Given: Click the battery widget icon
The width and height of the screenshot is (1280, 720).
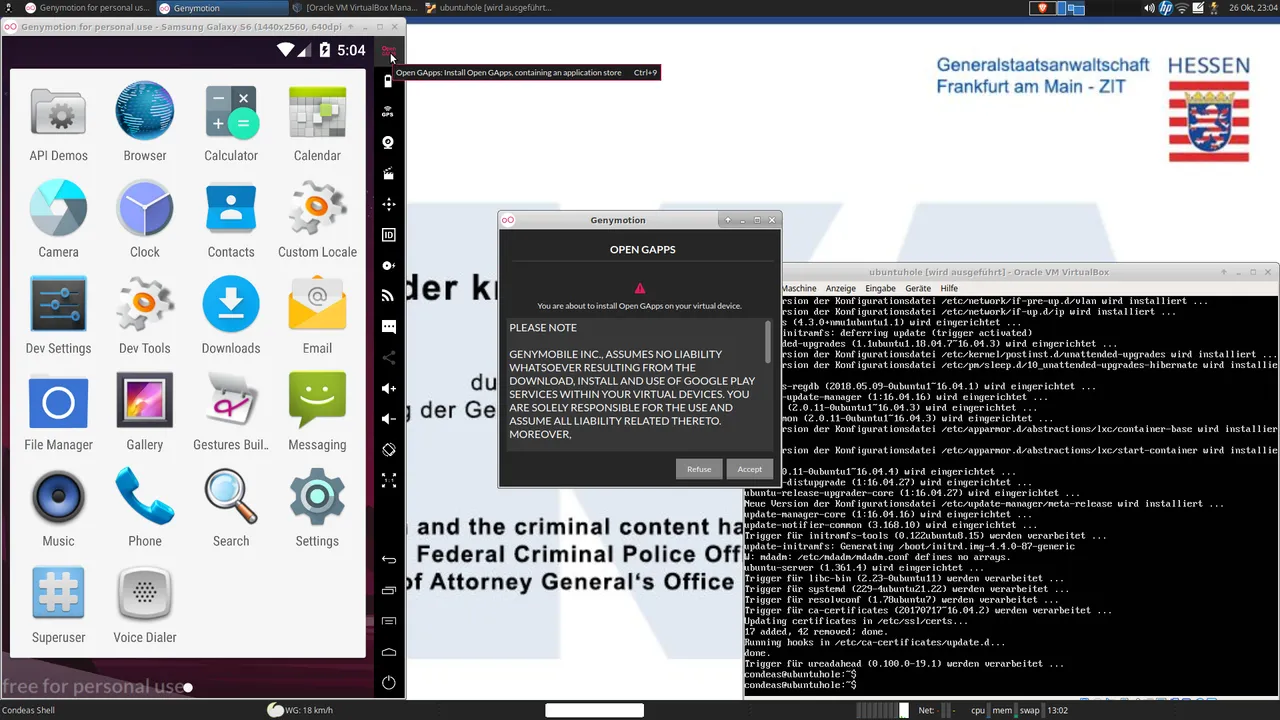Looking at the screenshot, I should point(388,81).
